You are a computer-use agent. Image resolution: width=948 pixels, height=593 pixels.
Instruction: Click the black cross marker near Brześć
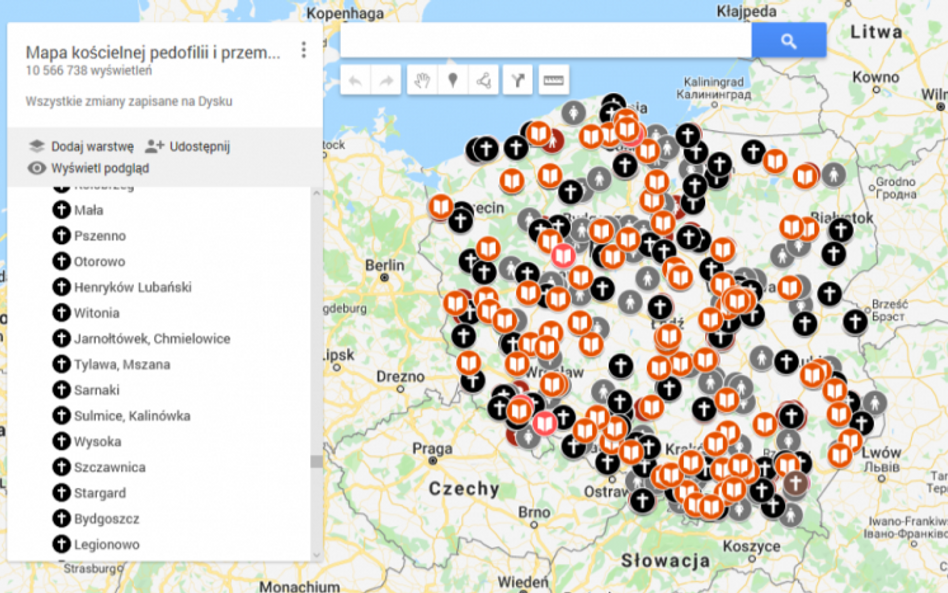[x=855, y=322]
